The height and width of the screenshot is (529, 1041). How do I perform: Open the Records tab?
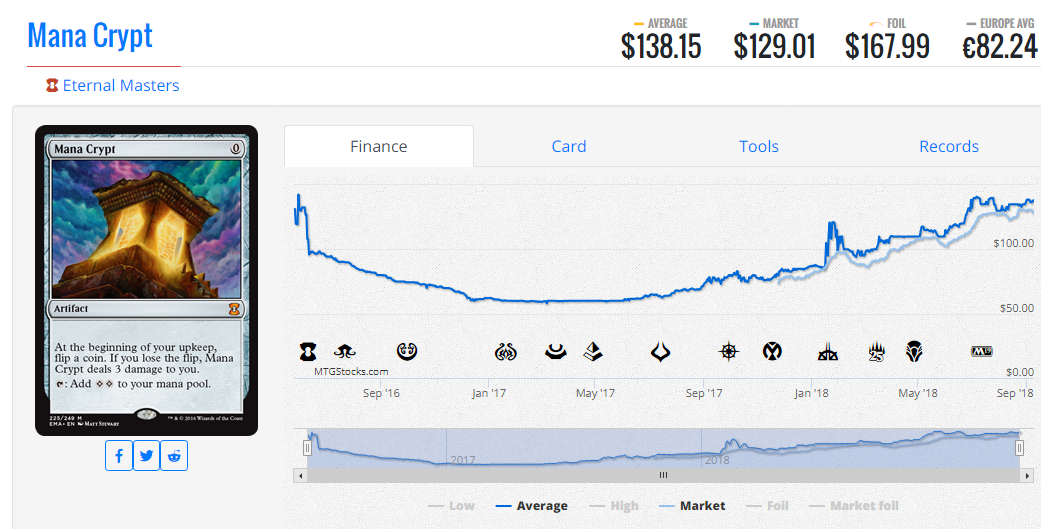pyautogui.click(x=949, y=146)
